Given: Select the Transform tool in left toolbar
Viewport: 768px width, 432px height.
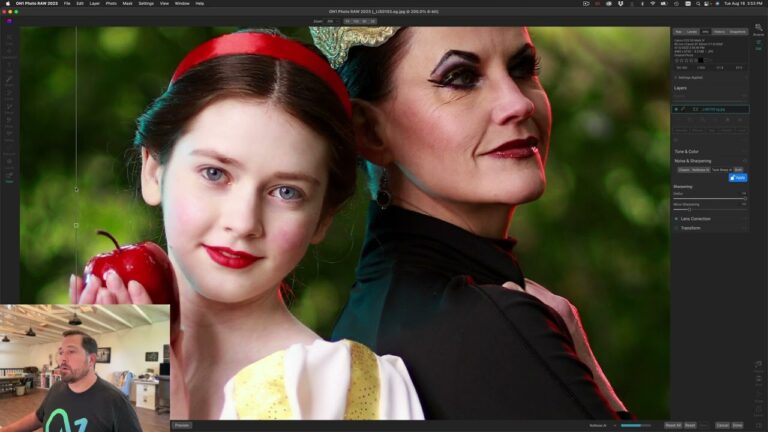Looking at the screenshot, I should pyautogui.click(x=9, y=52).
